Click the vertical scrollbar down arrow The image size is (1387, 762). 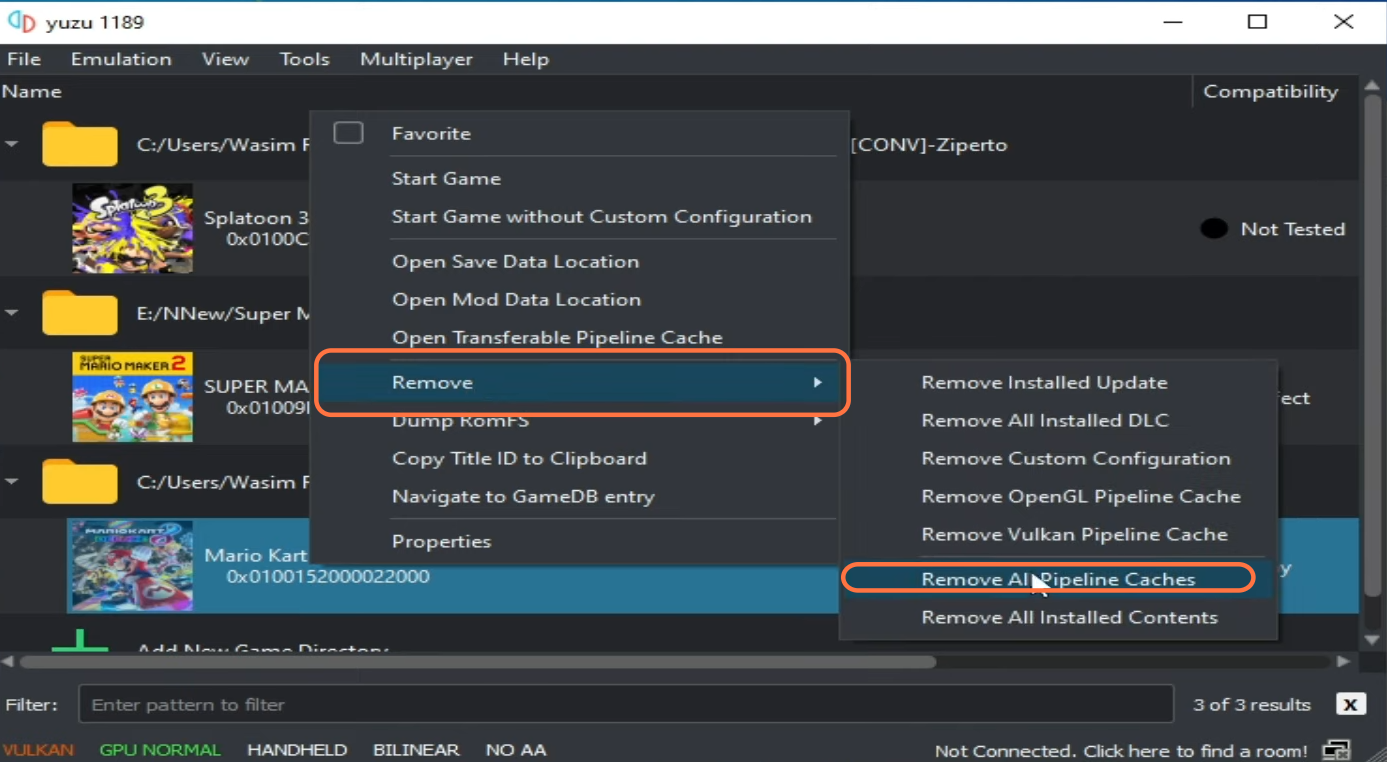(1372, 640)
